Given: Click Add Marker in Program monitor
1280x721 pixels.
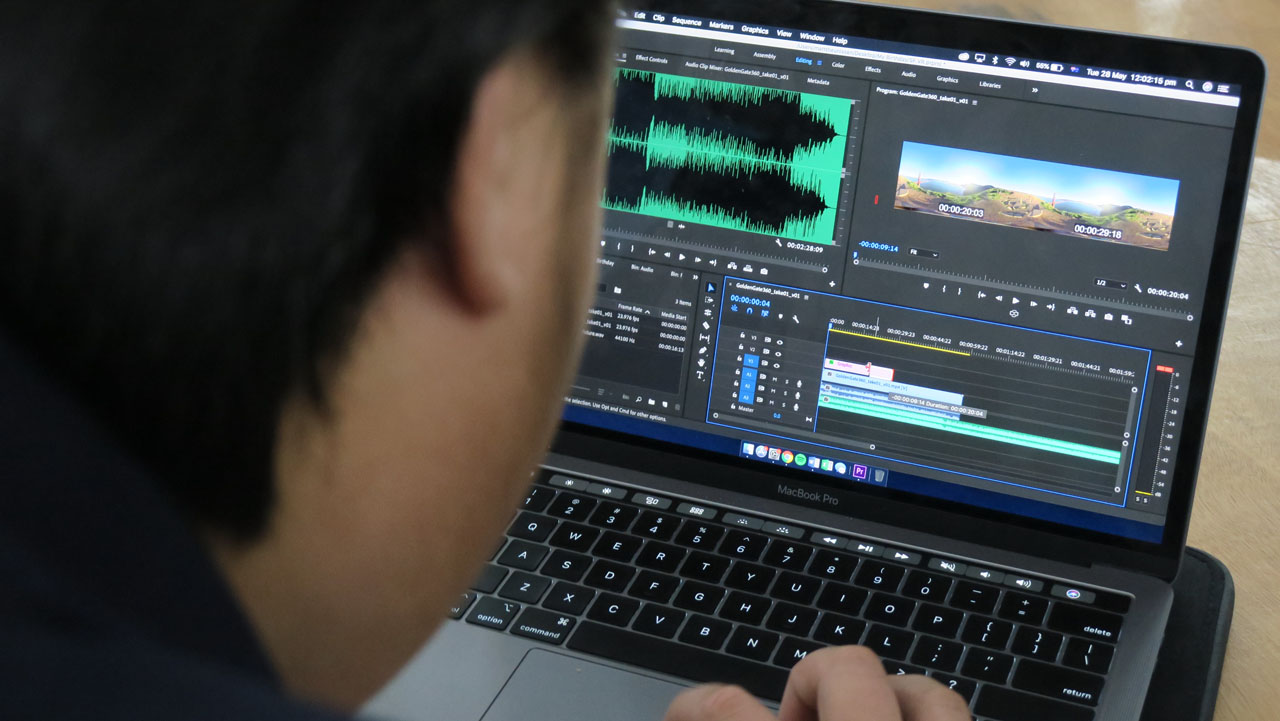Looking at the screenshot, I should tap(926, 286).
